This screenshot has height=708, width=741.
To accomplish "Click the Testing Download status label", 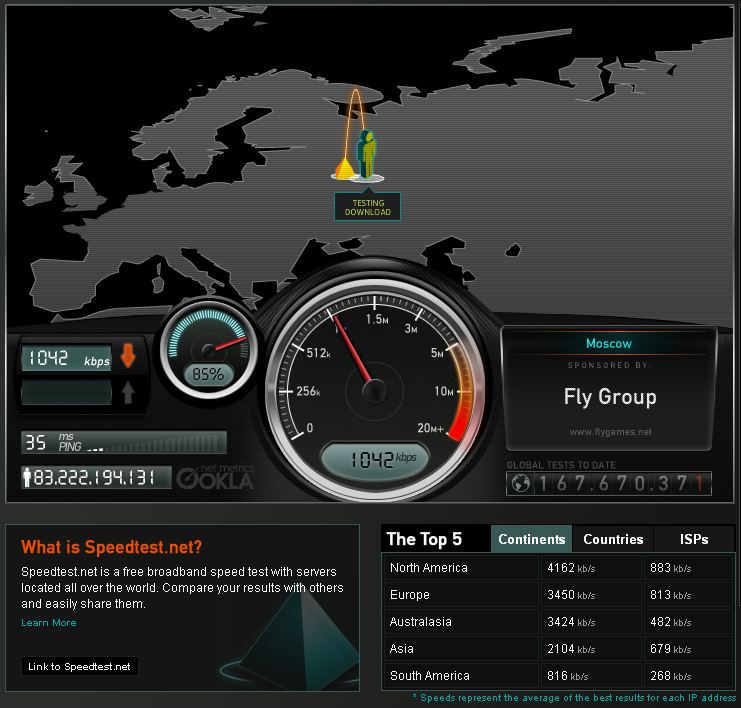I will click(x=367, y=207).
